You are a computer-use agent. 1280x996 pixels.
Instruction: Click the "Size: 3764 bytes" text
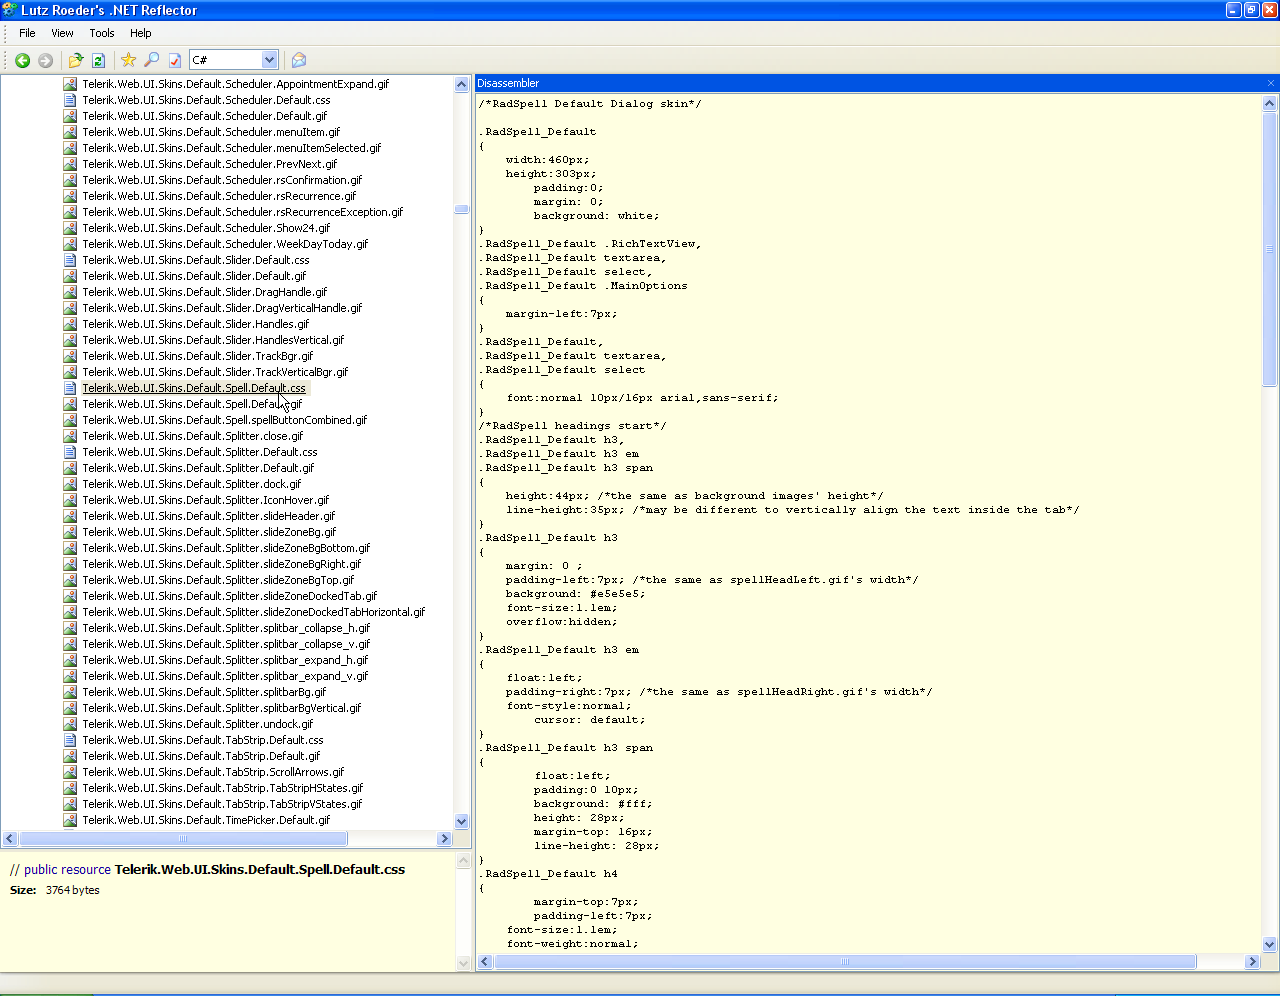click(55, 890)
